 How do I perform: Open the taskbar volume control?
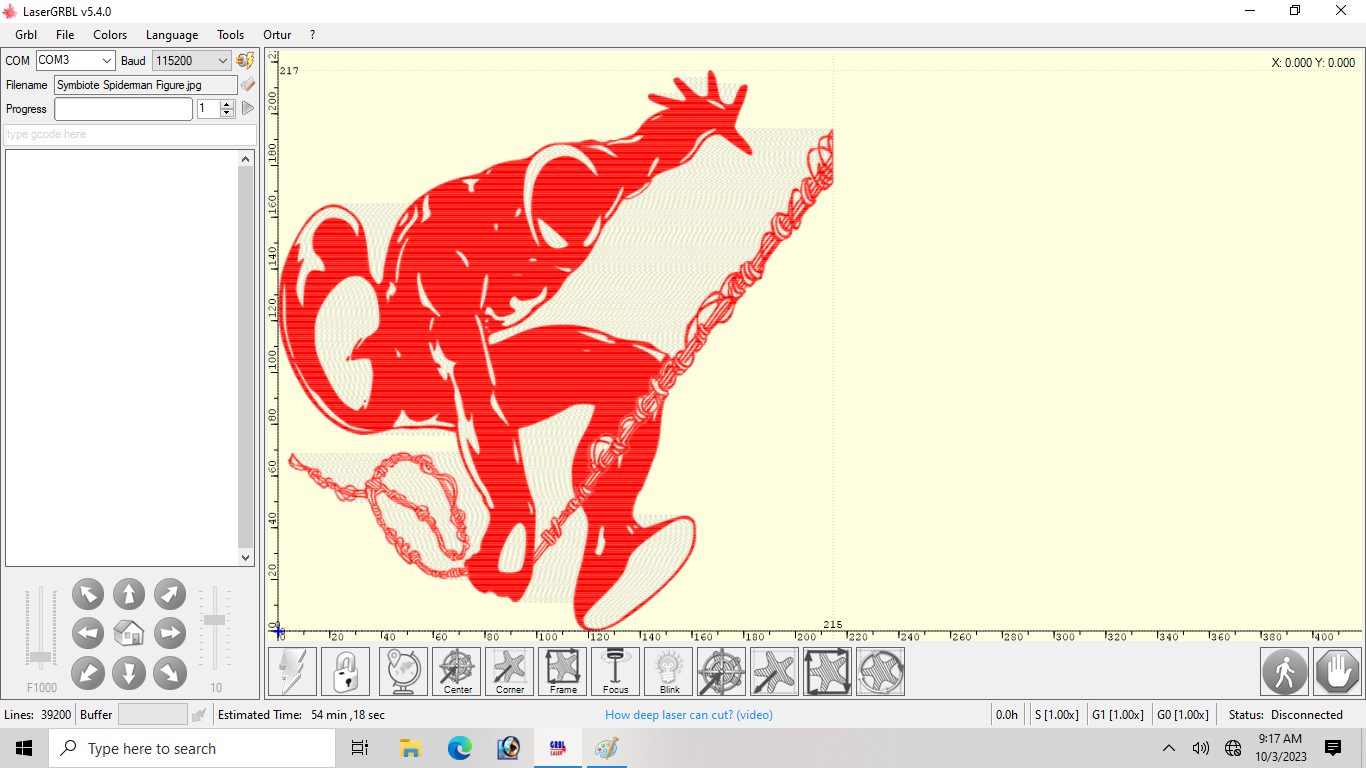click(1201, 748)
